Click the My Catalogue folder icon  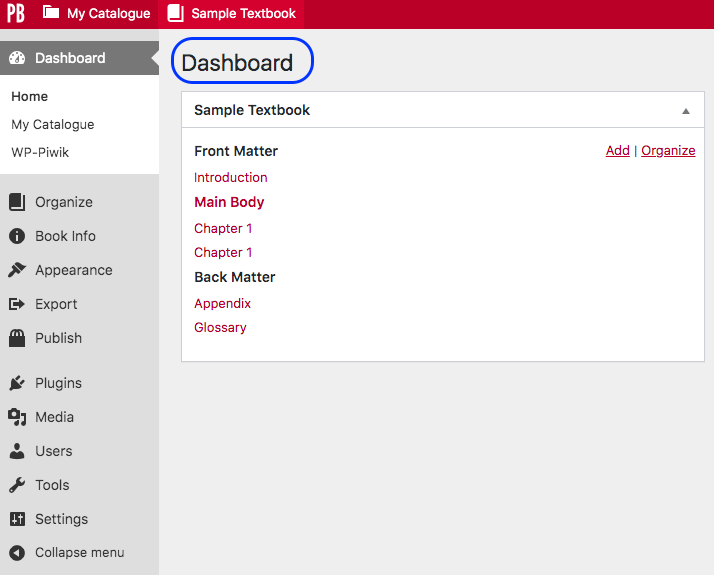(51, 12)
